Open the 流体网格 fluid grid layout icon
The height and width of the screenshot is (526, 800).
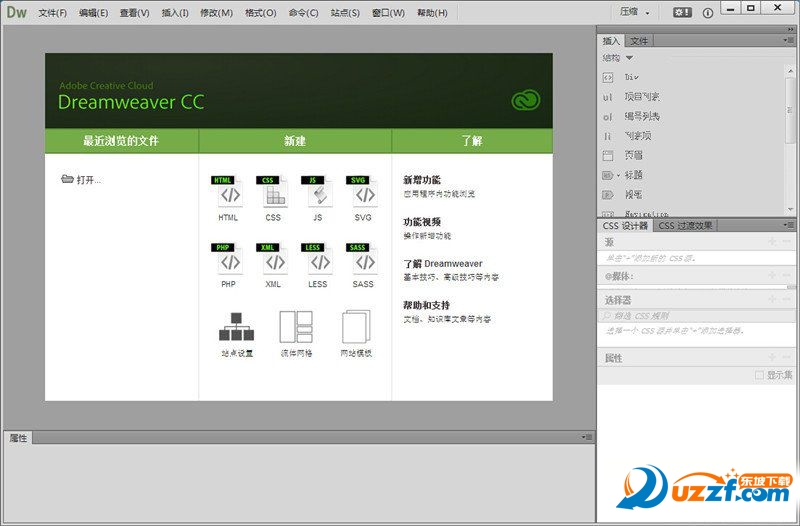(x=296, y=334)
